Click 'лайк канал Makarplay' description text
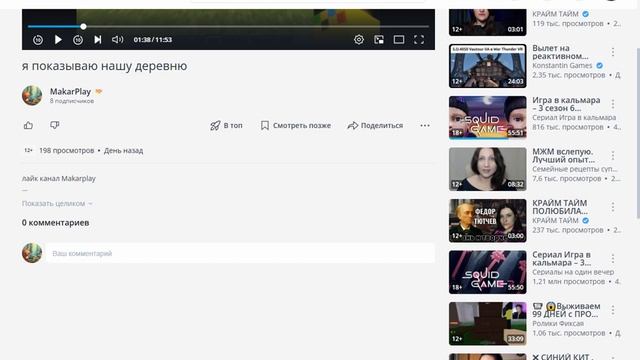 (59, 178)
